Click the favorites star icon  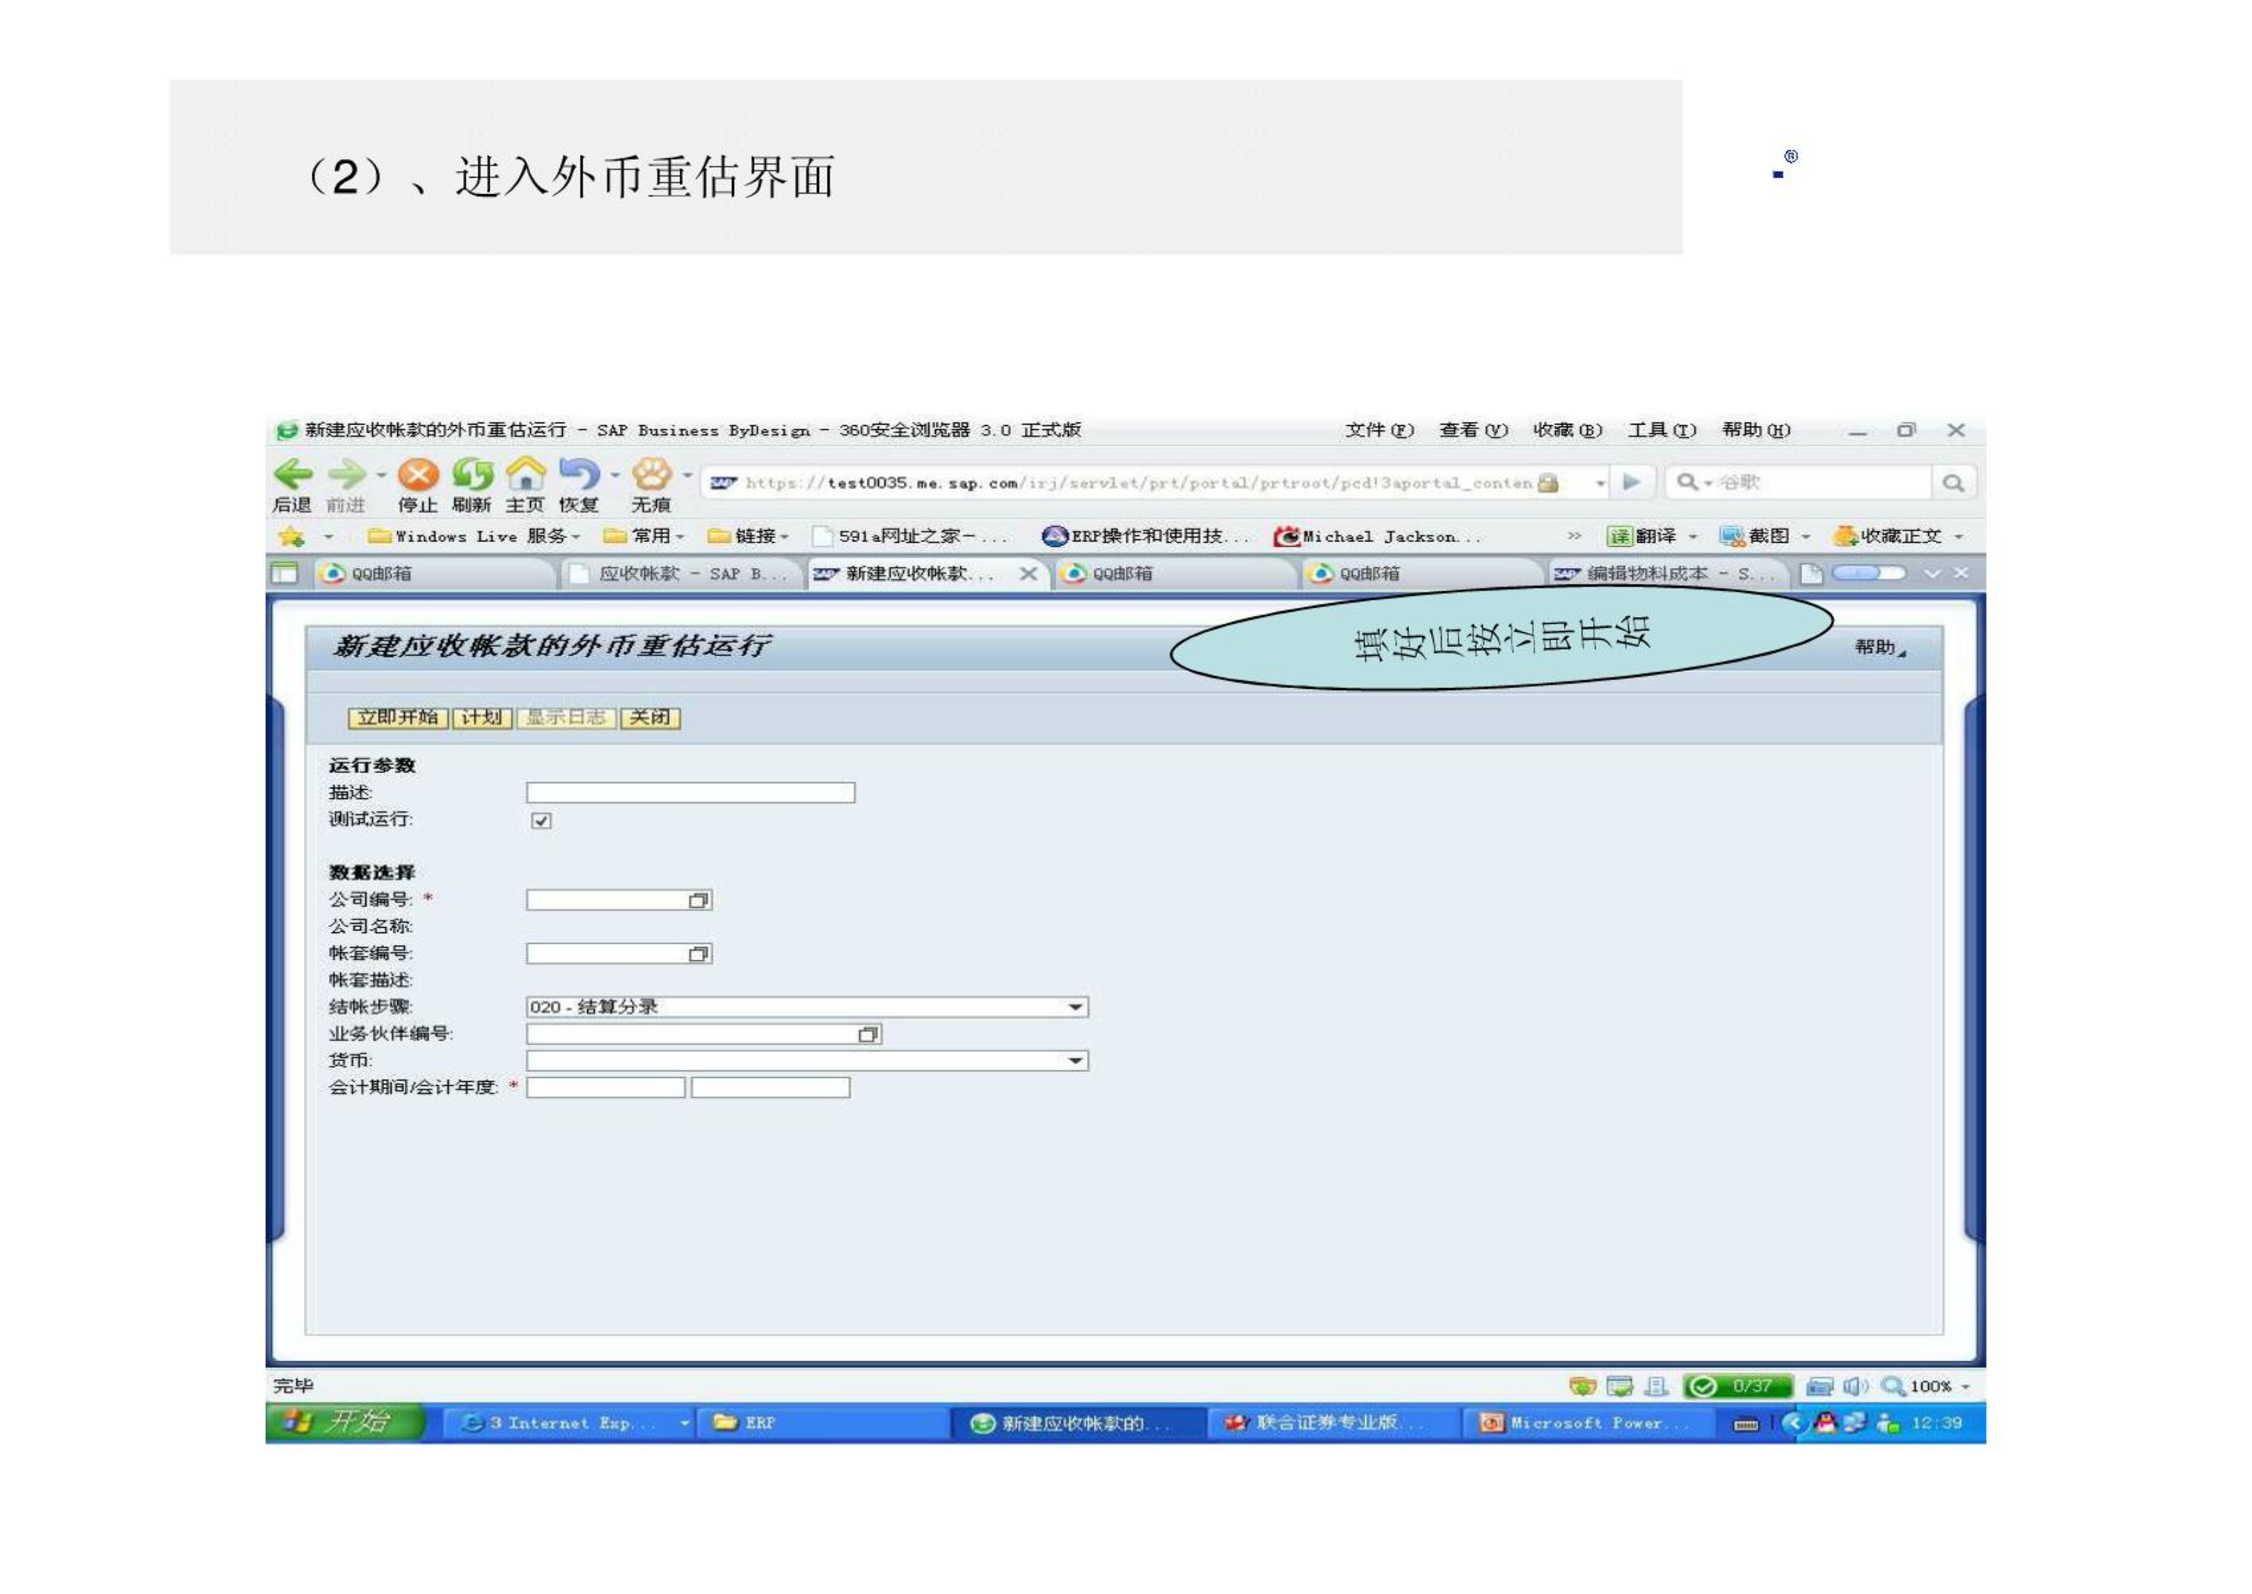click(291, 537)
